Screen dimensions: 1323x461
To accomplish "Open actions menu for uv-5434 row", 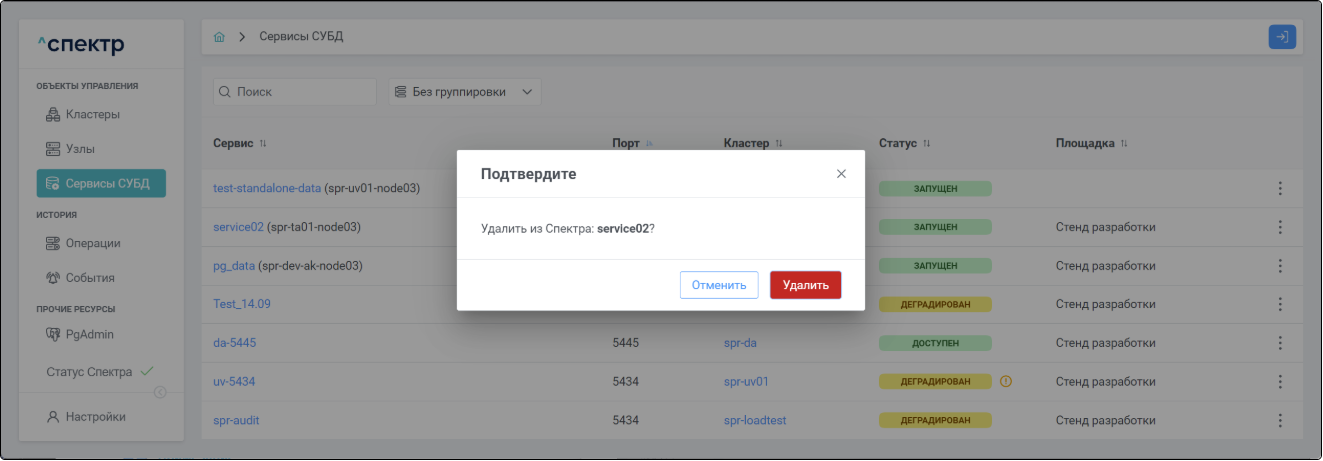I will coord(1279,382).
